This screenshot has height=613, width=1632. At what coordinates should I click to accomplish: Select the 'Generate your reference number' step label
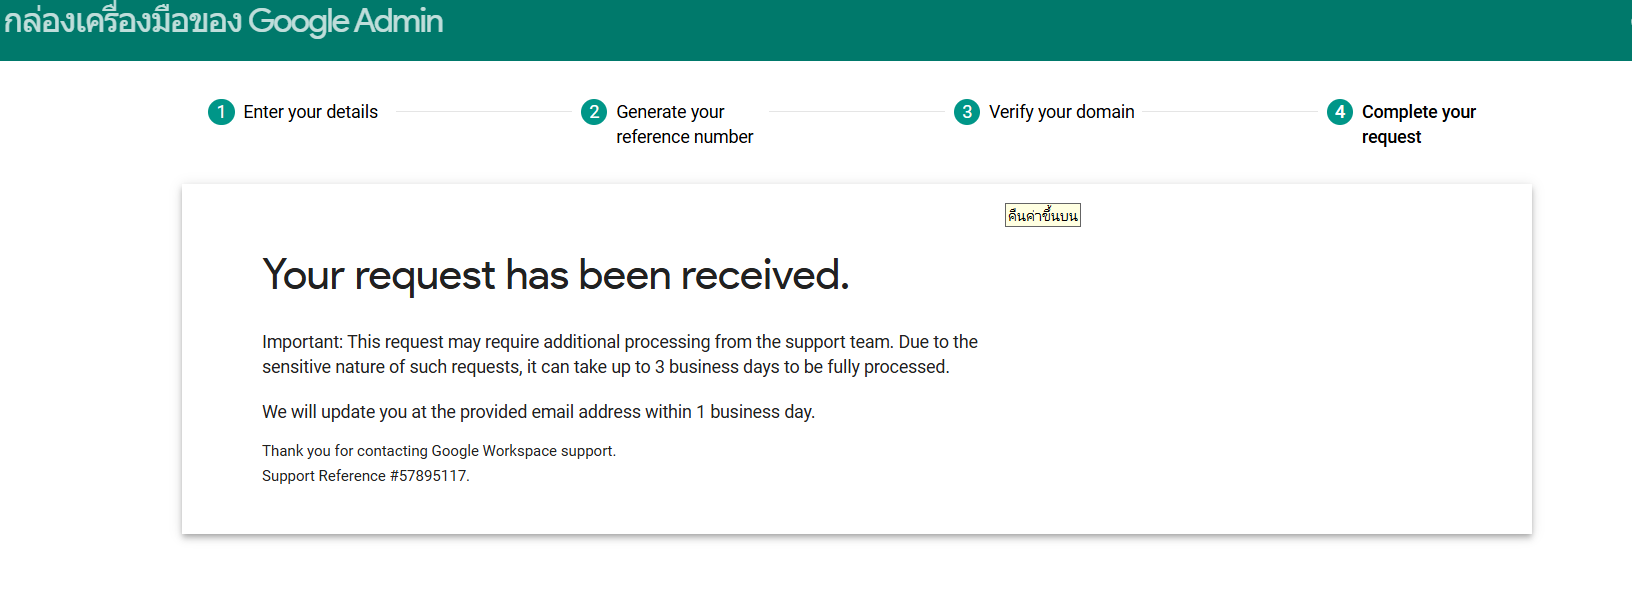tap(685, 124)
